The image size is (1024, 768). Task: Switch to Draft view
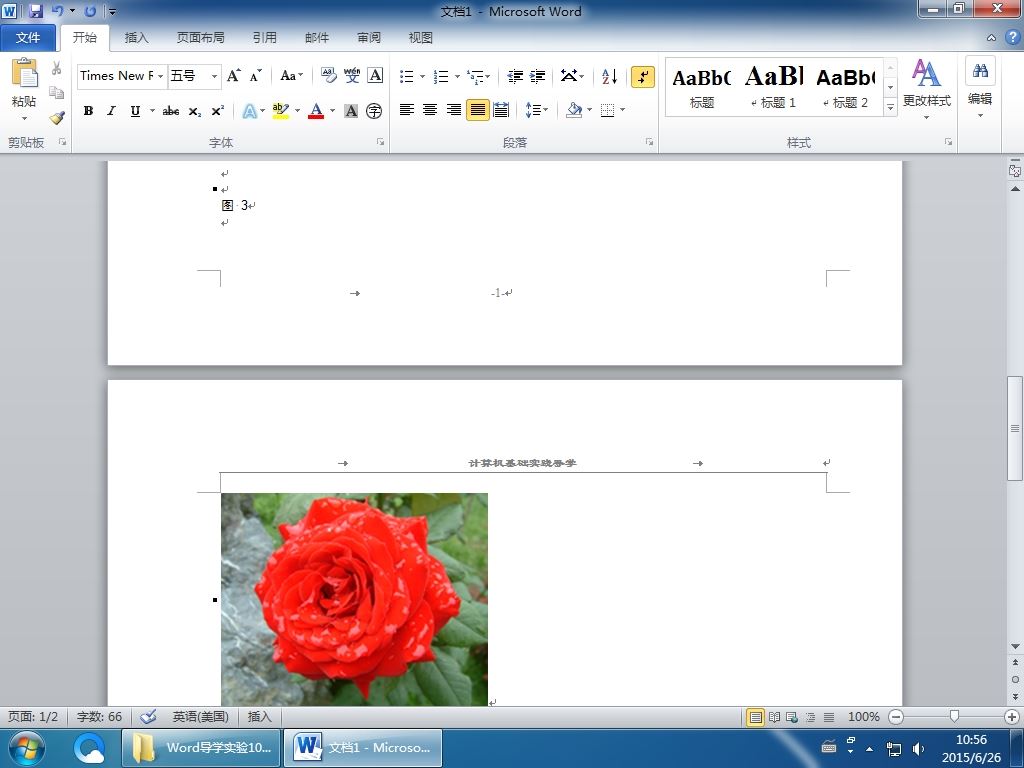point(829,717)
